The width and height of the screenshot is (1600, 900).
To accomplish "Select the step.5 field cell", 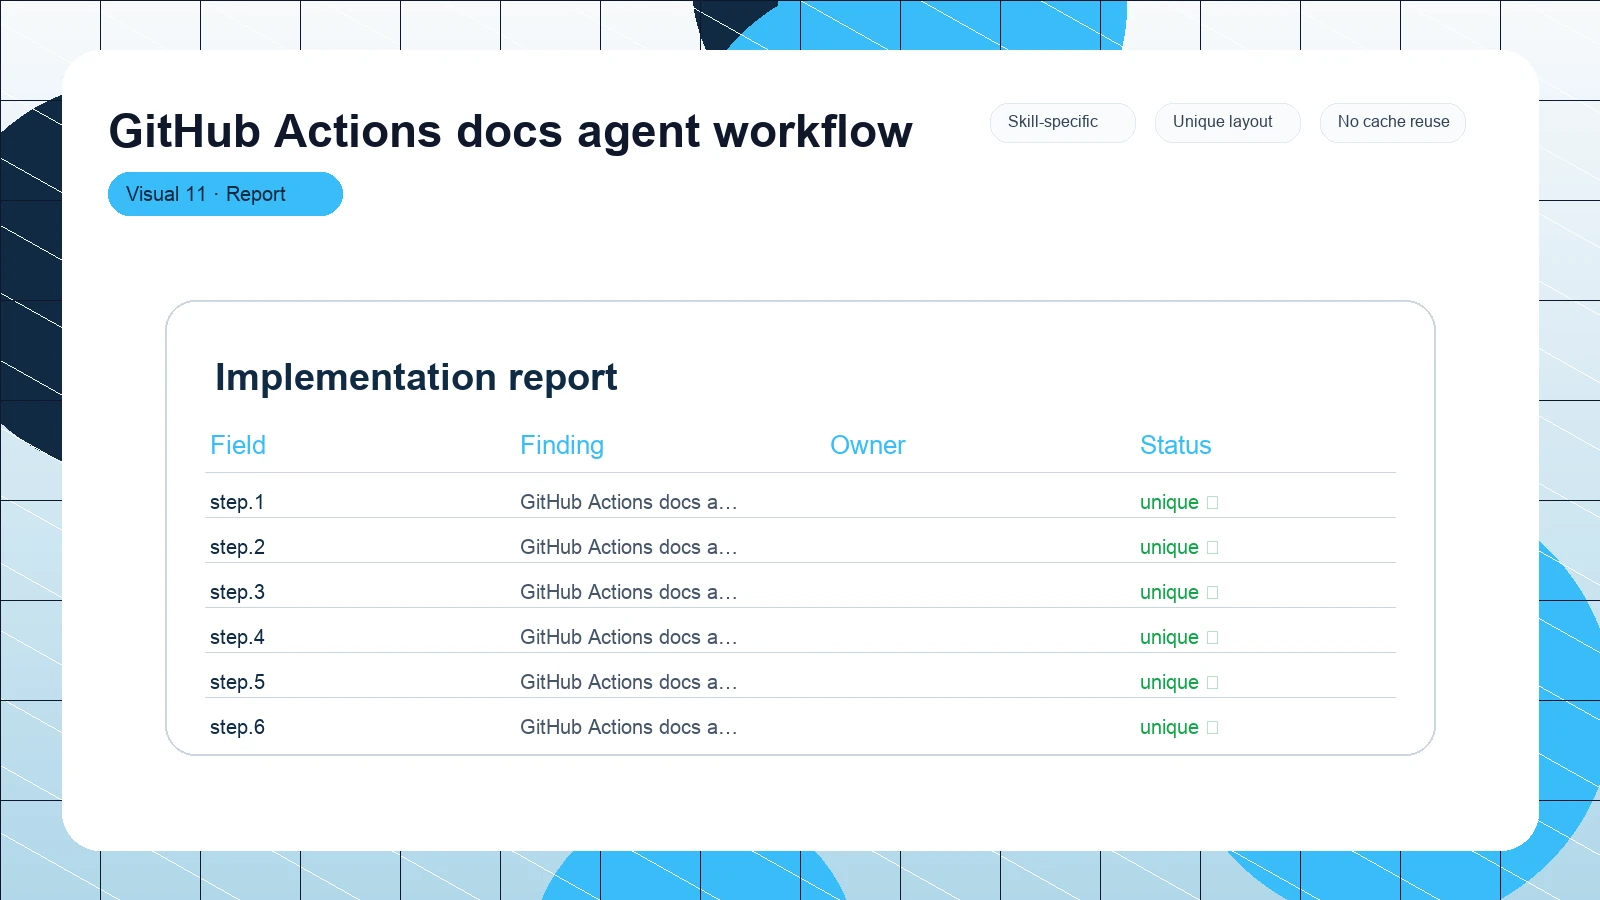I will pos(237,682).
